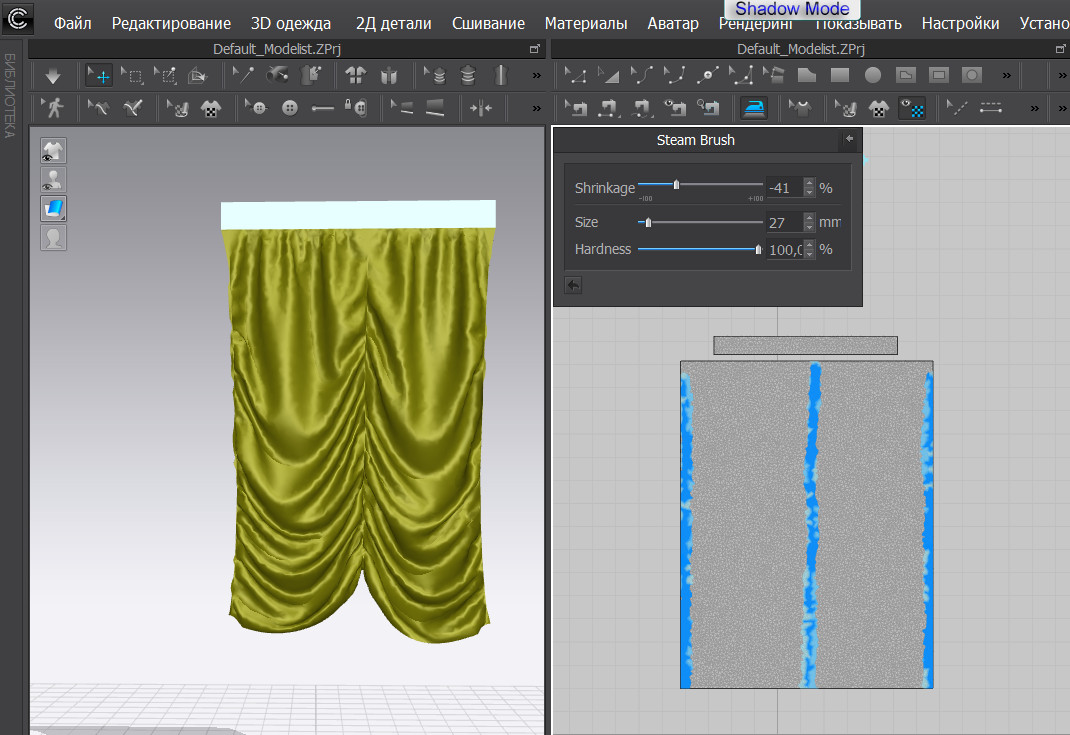Click the Hardness slider handle
The height and width of the screenshot is (735, 1070).
(x=758, y=250)
